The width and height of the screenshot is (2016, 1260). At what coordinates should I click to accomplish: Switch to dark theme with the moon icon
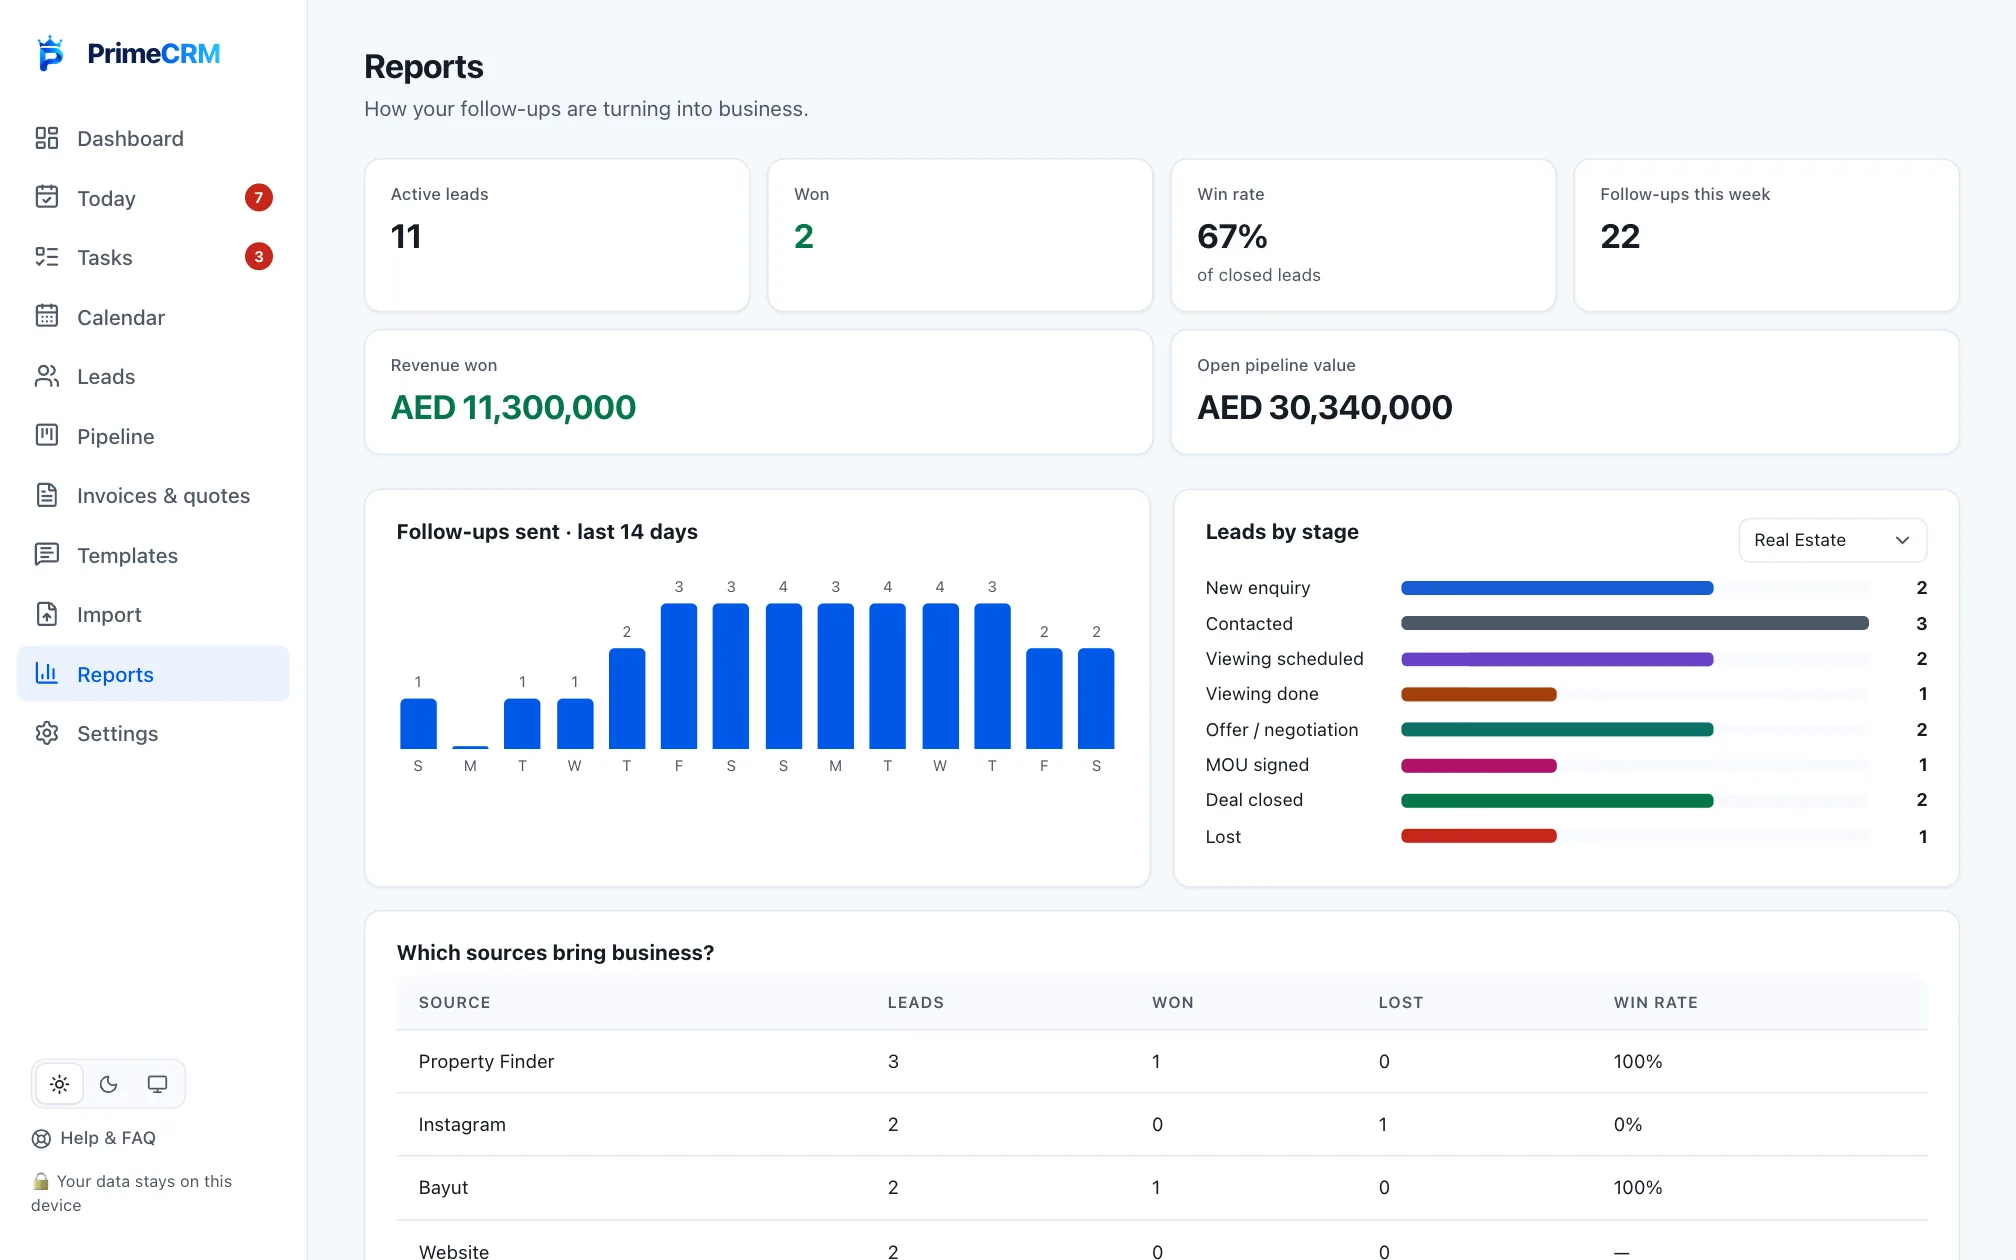coord(109,1084)
